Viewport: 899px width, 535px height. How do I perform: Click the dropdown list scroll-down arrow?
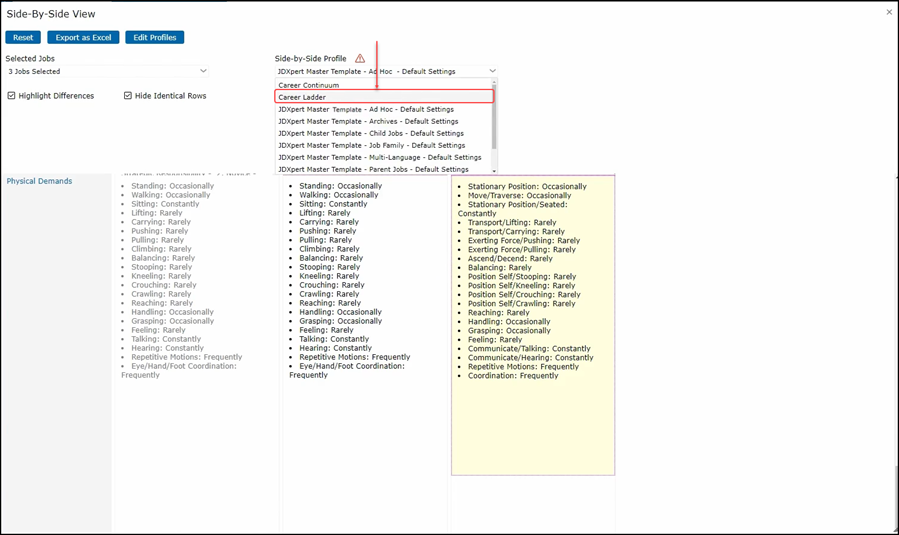[x=494, y=171]
